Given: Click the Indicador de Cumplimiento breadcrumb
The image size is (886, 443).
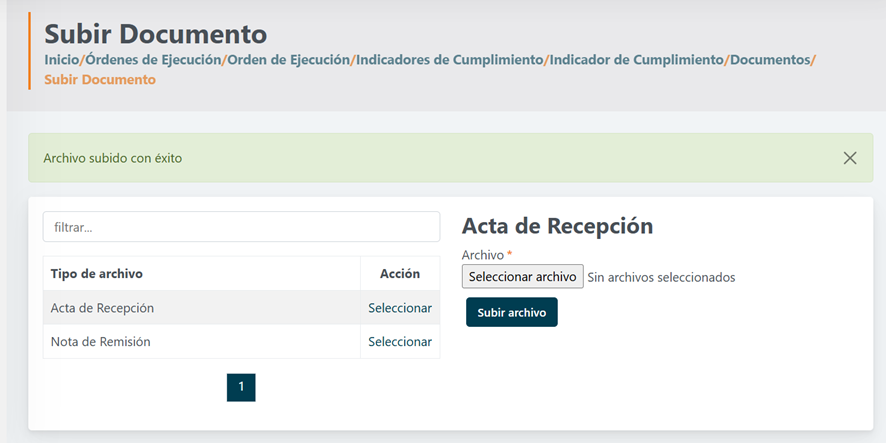Looking at the screenshot, I should [x=636, y=60].
